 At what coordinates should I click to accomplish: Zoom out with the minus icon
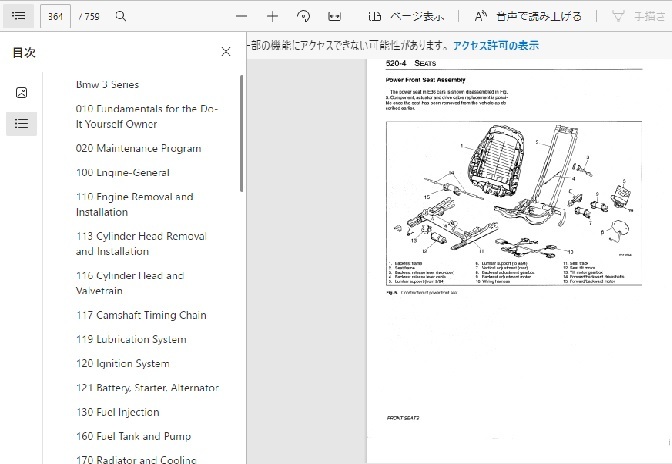pyautogui.click(x=242, y=17)
